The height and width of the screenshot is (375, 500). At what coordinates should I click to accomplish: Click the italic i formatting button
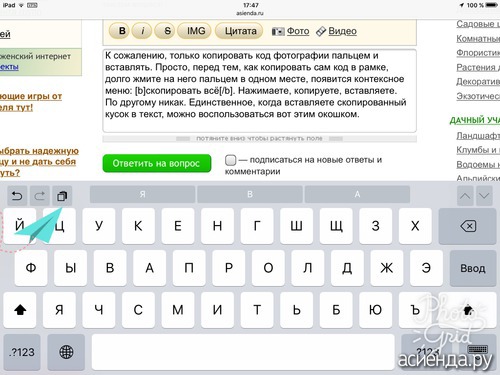[x=142, y=31]
